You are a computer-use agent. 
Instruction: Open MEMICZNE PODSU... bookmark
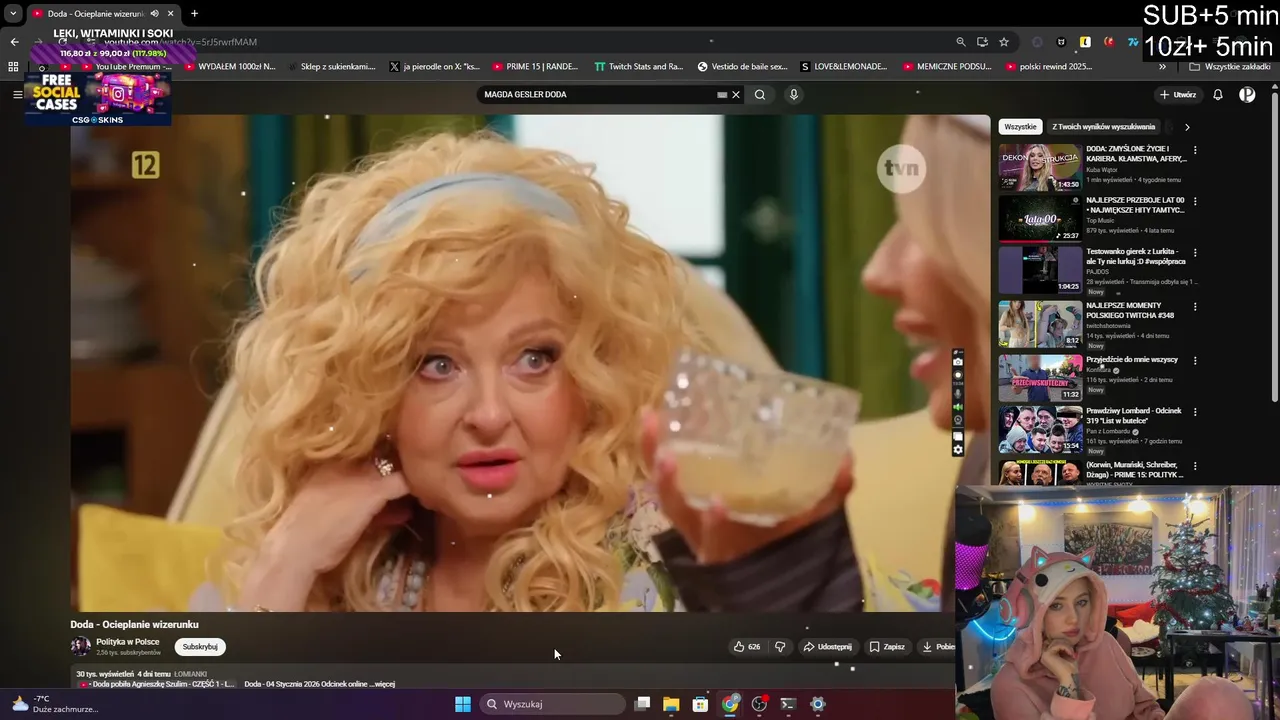(946, 67)
